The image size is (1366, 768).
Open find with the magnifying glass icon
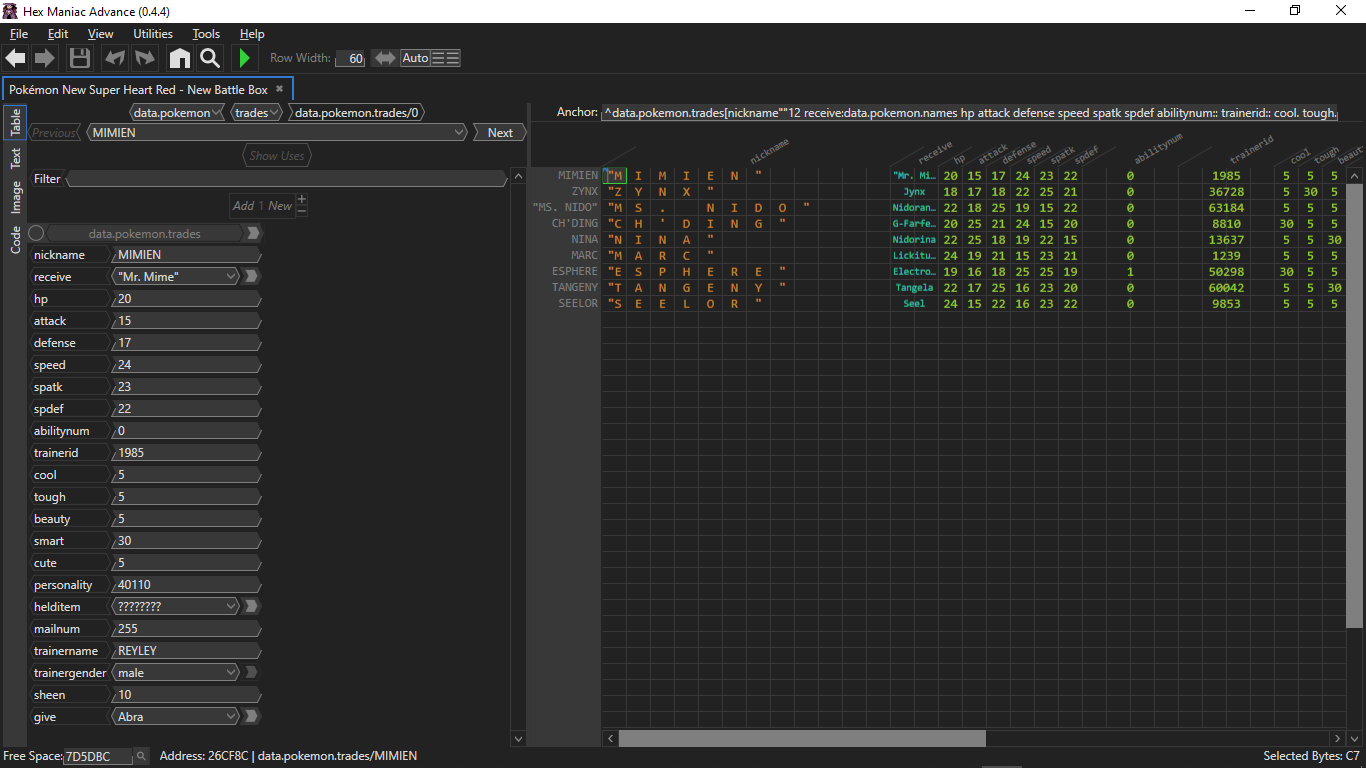point(210,58)
